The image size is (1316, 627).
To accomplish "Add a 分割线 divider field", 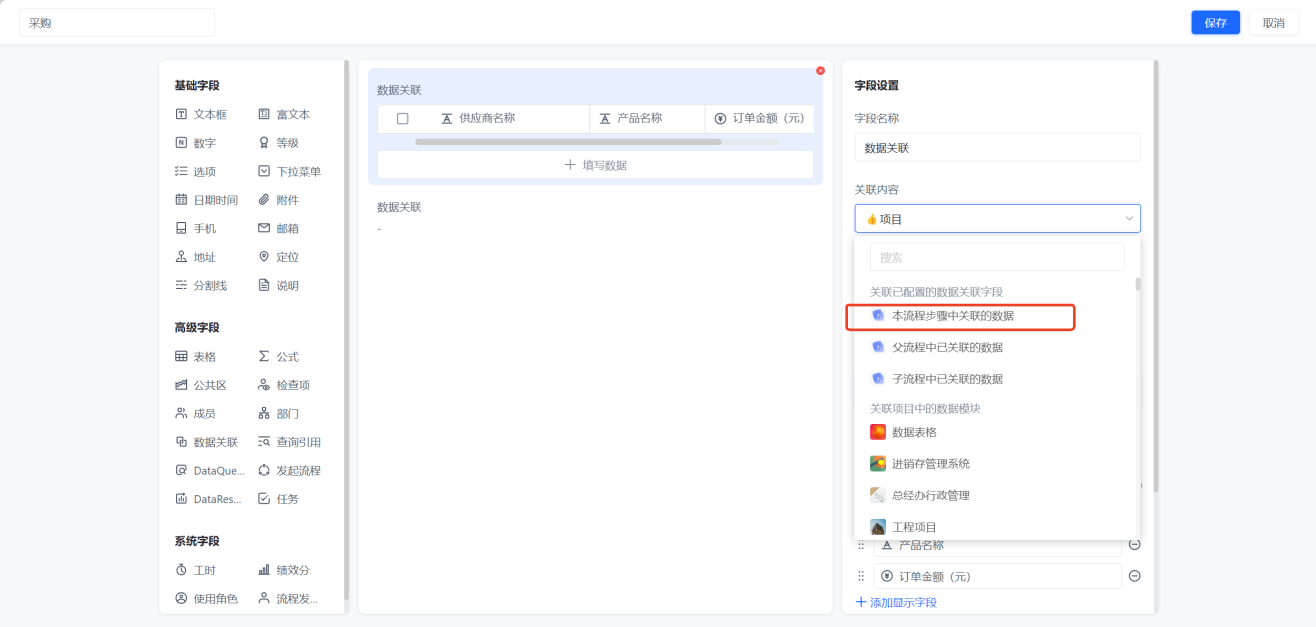I will [x=201, y=286].
